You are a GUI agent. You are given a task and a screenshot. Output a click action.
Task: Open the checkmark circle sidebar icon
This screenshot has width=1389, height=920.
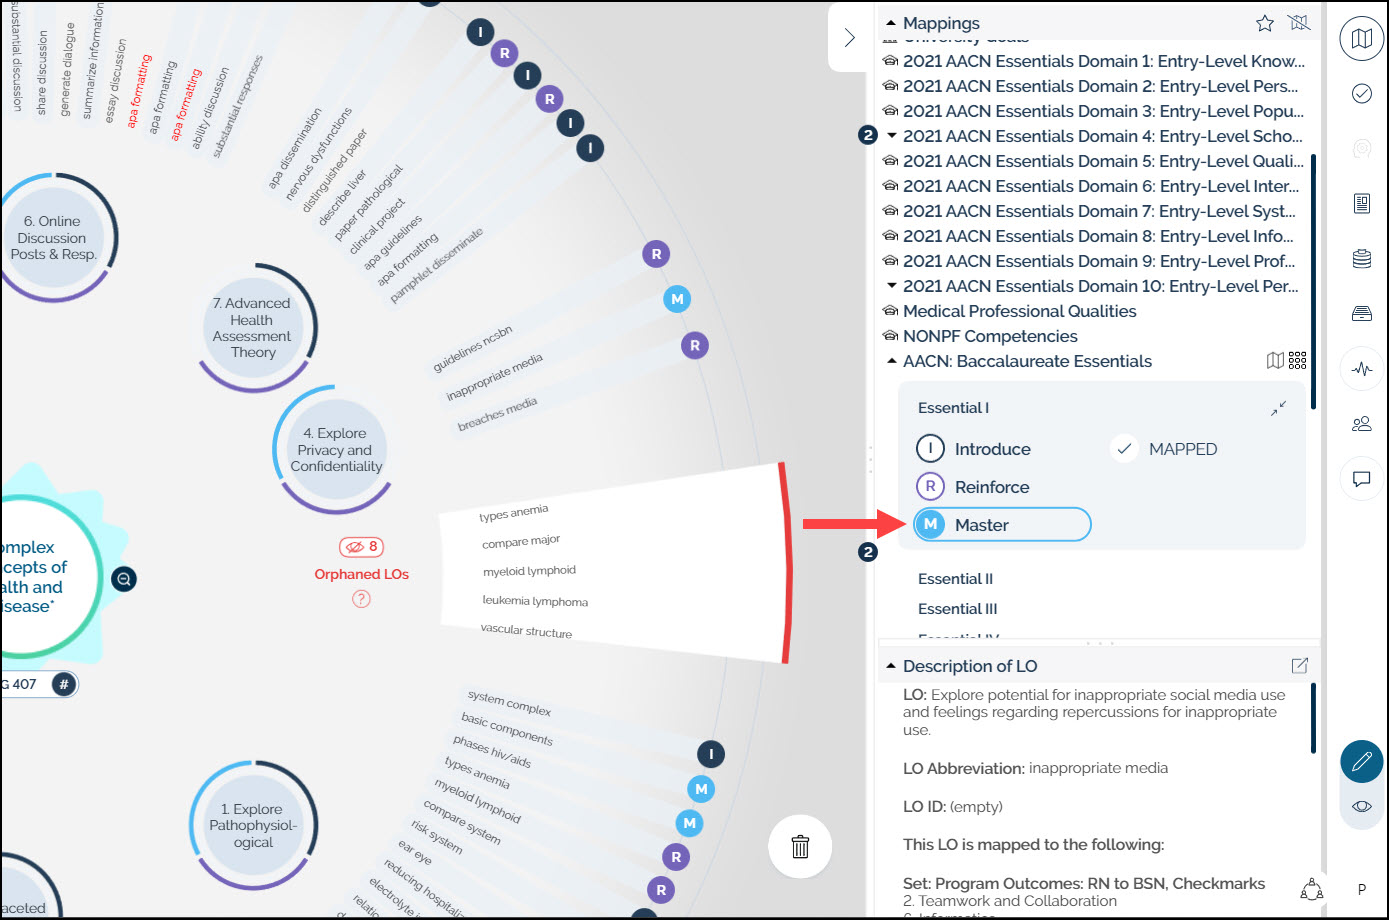point(1361,94)
